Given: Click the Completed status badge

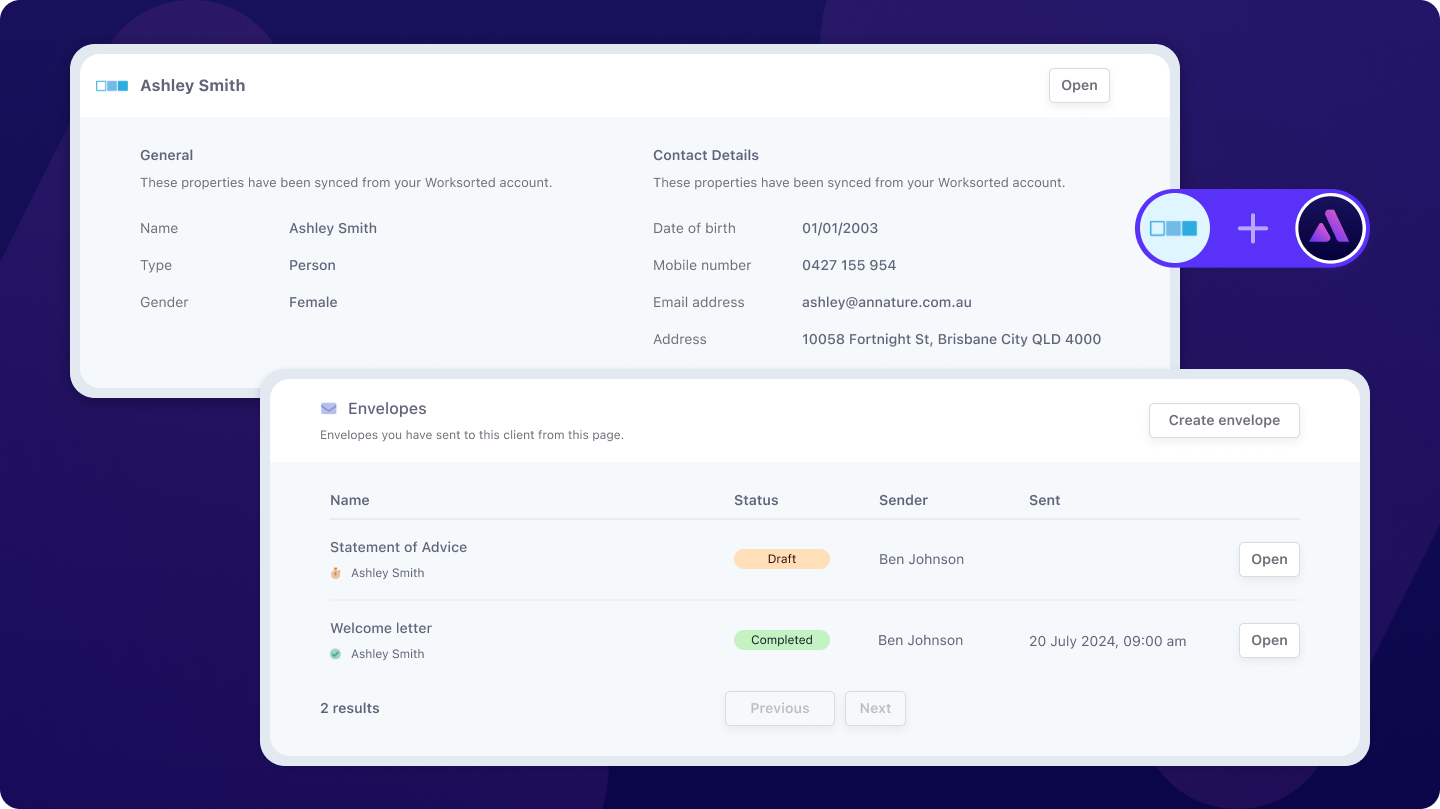Looking at the screenshot, I should point(781,639).
